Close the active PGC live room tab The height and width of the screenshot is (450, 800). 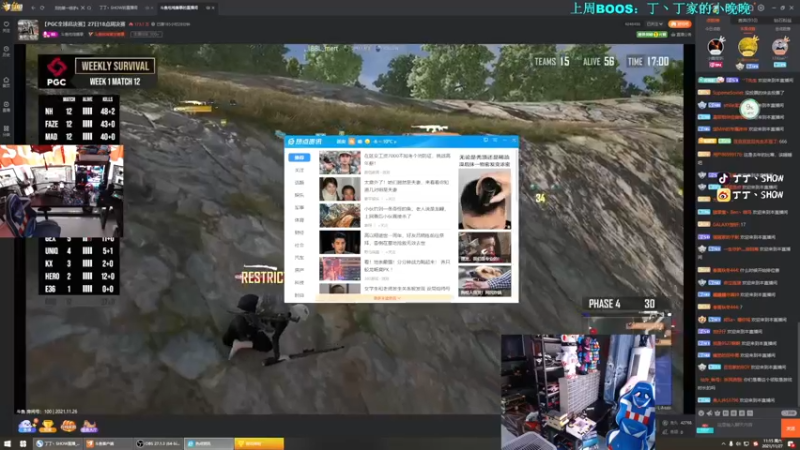213,8
